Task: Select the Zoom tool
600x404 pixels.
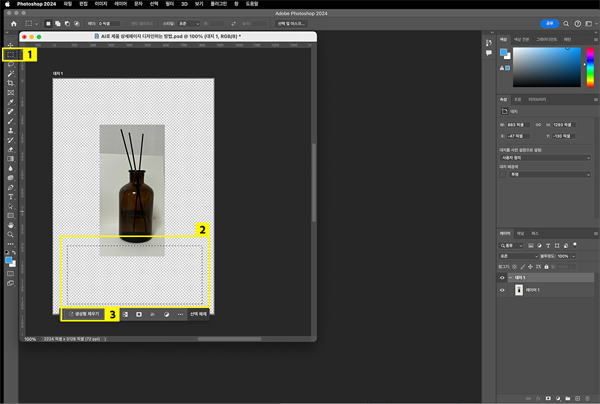Action: [10, 234]
